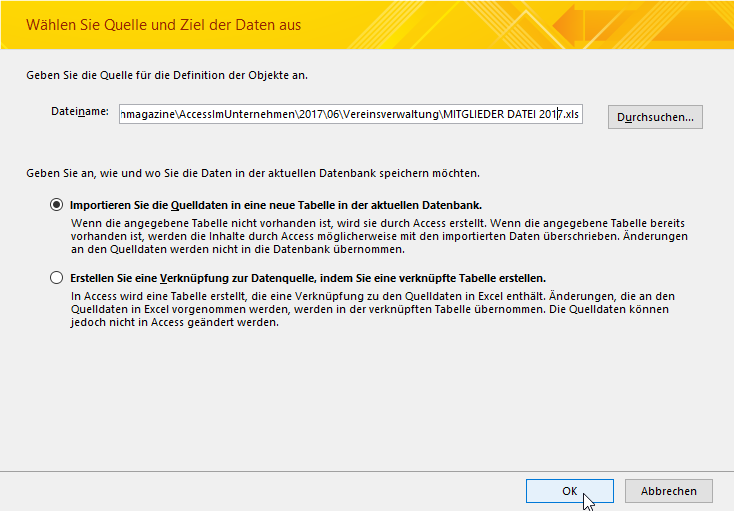This screenshot has height=511, width=734.
Task: Click the Dateiname label
Action: 79,112
